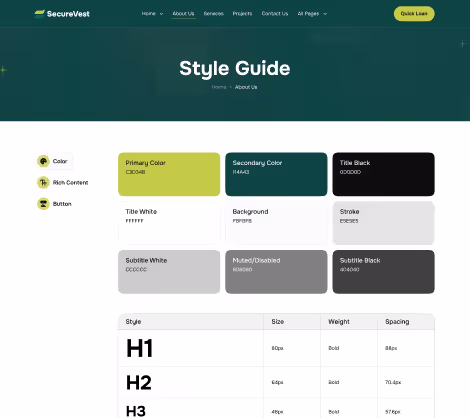Pick the Background color swatch
The width and height of the screenshot is (470, 418).
point(276,223)
